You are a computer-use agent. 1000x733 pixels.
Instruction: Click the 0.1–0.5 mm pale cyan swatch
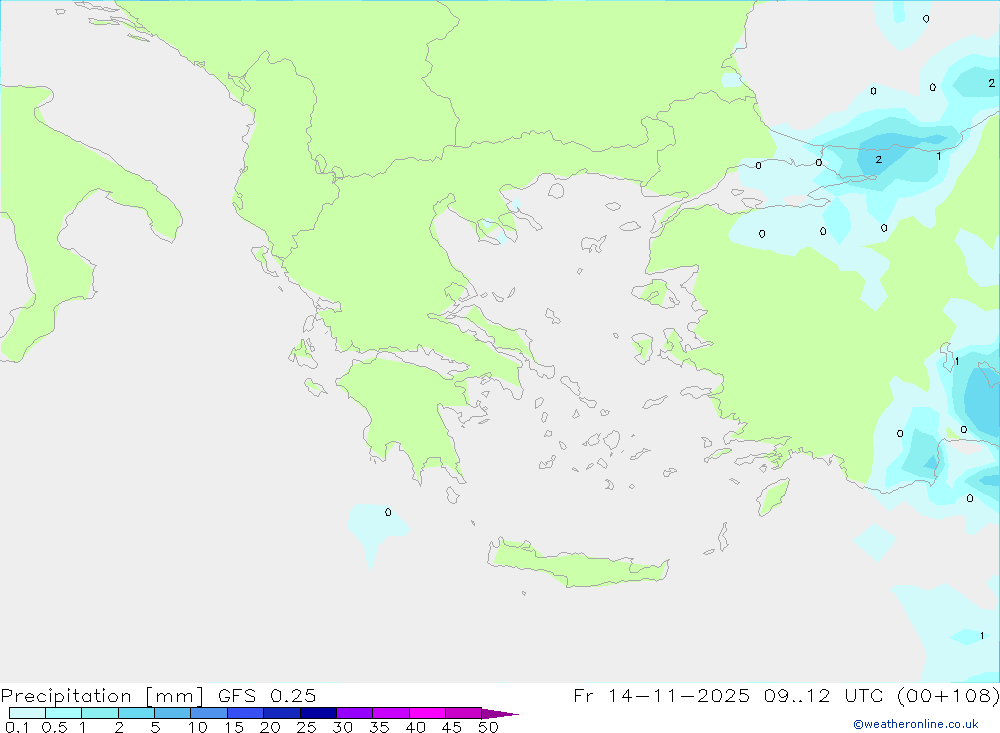27,713
